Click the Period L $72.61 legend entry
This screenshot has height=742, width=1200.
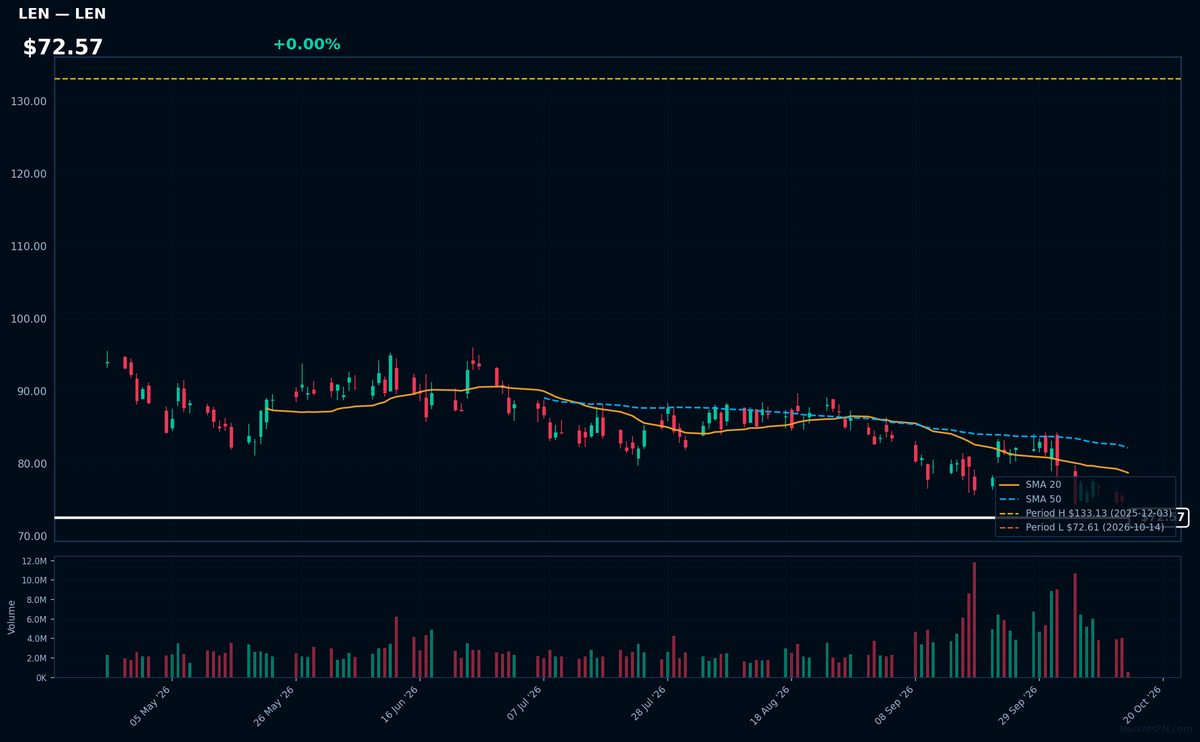pyautogui.click(x=1082, y=526)
